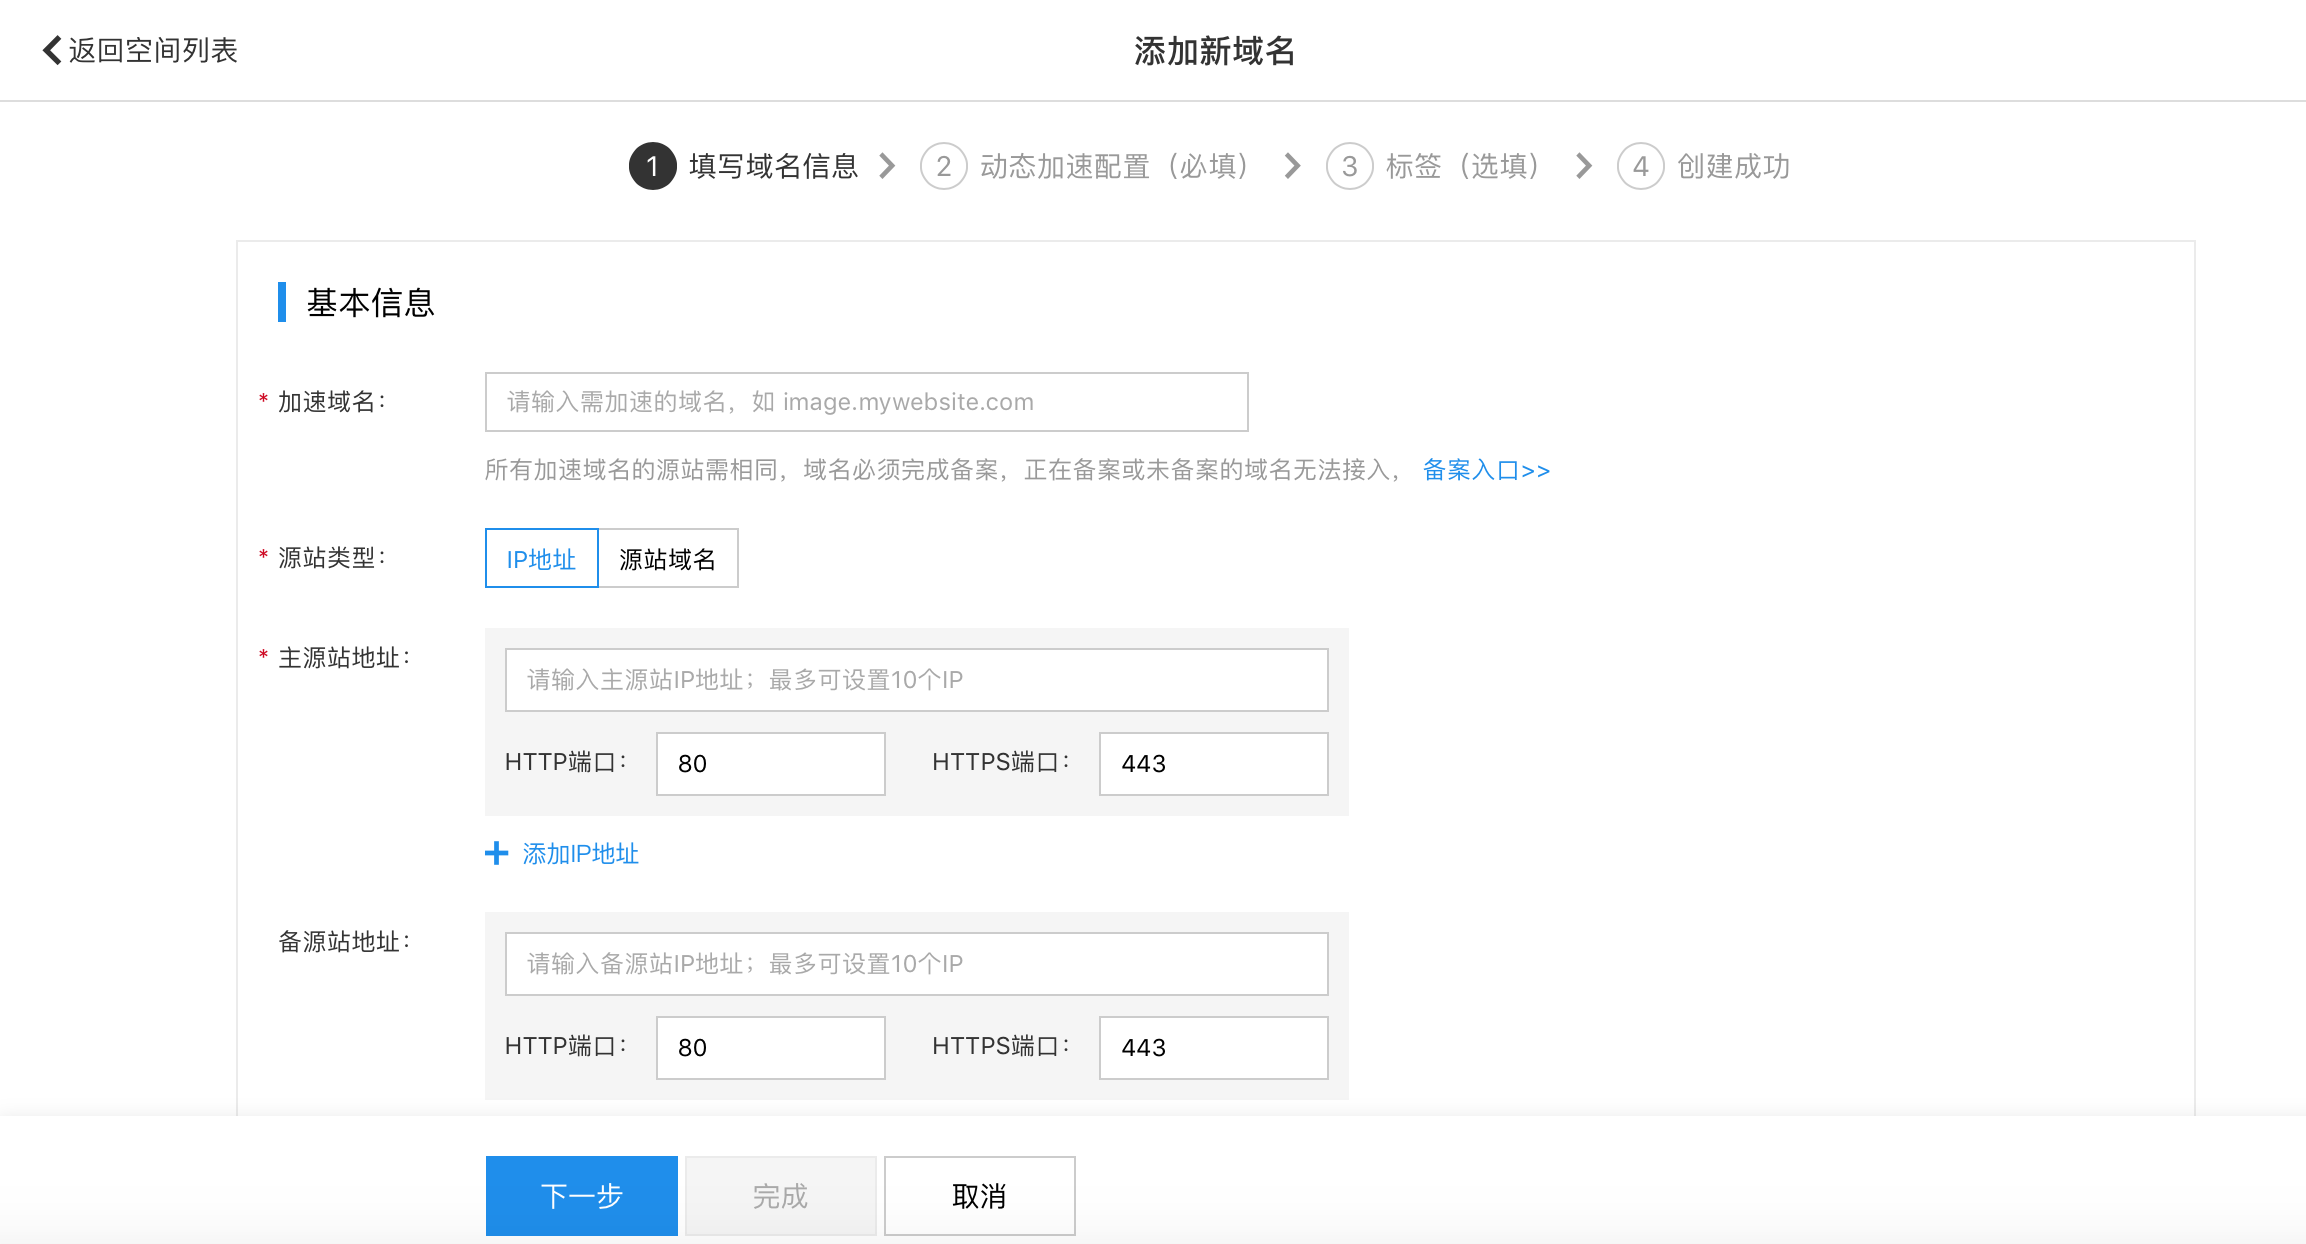Focus the 备源站 IP address input
The height and width of the screenshot is (1244, 2306).
[917, 964]
